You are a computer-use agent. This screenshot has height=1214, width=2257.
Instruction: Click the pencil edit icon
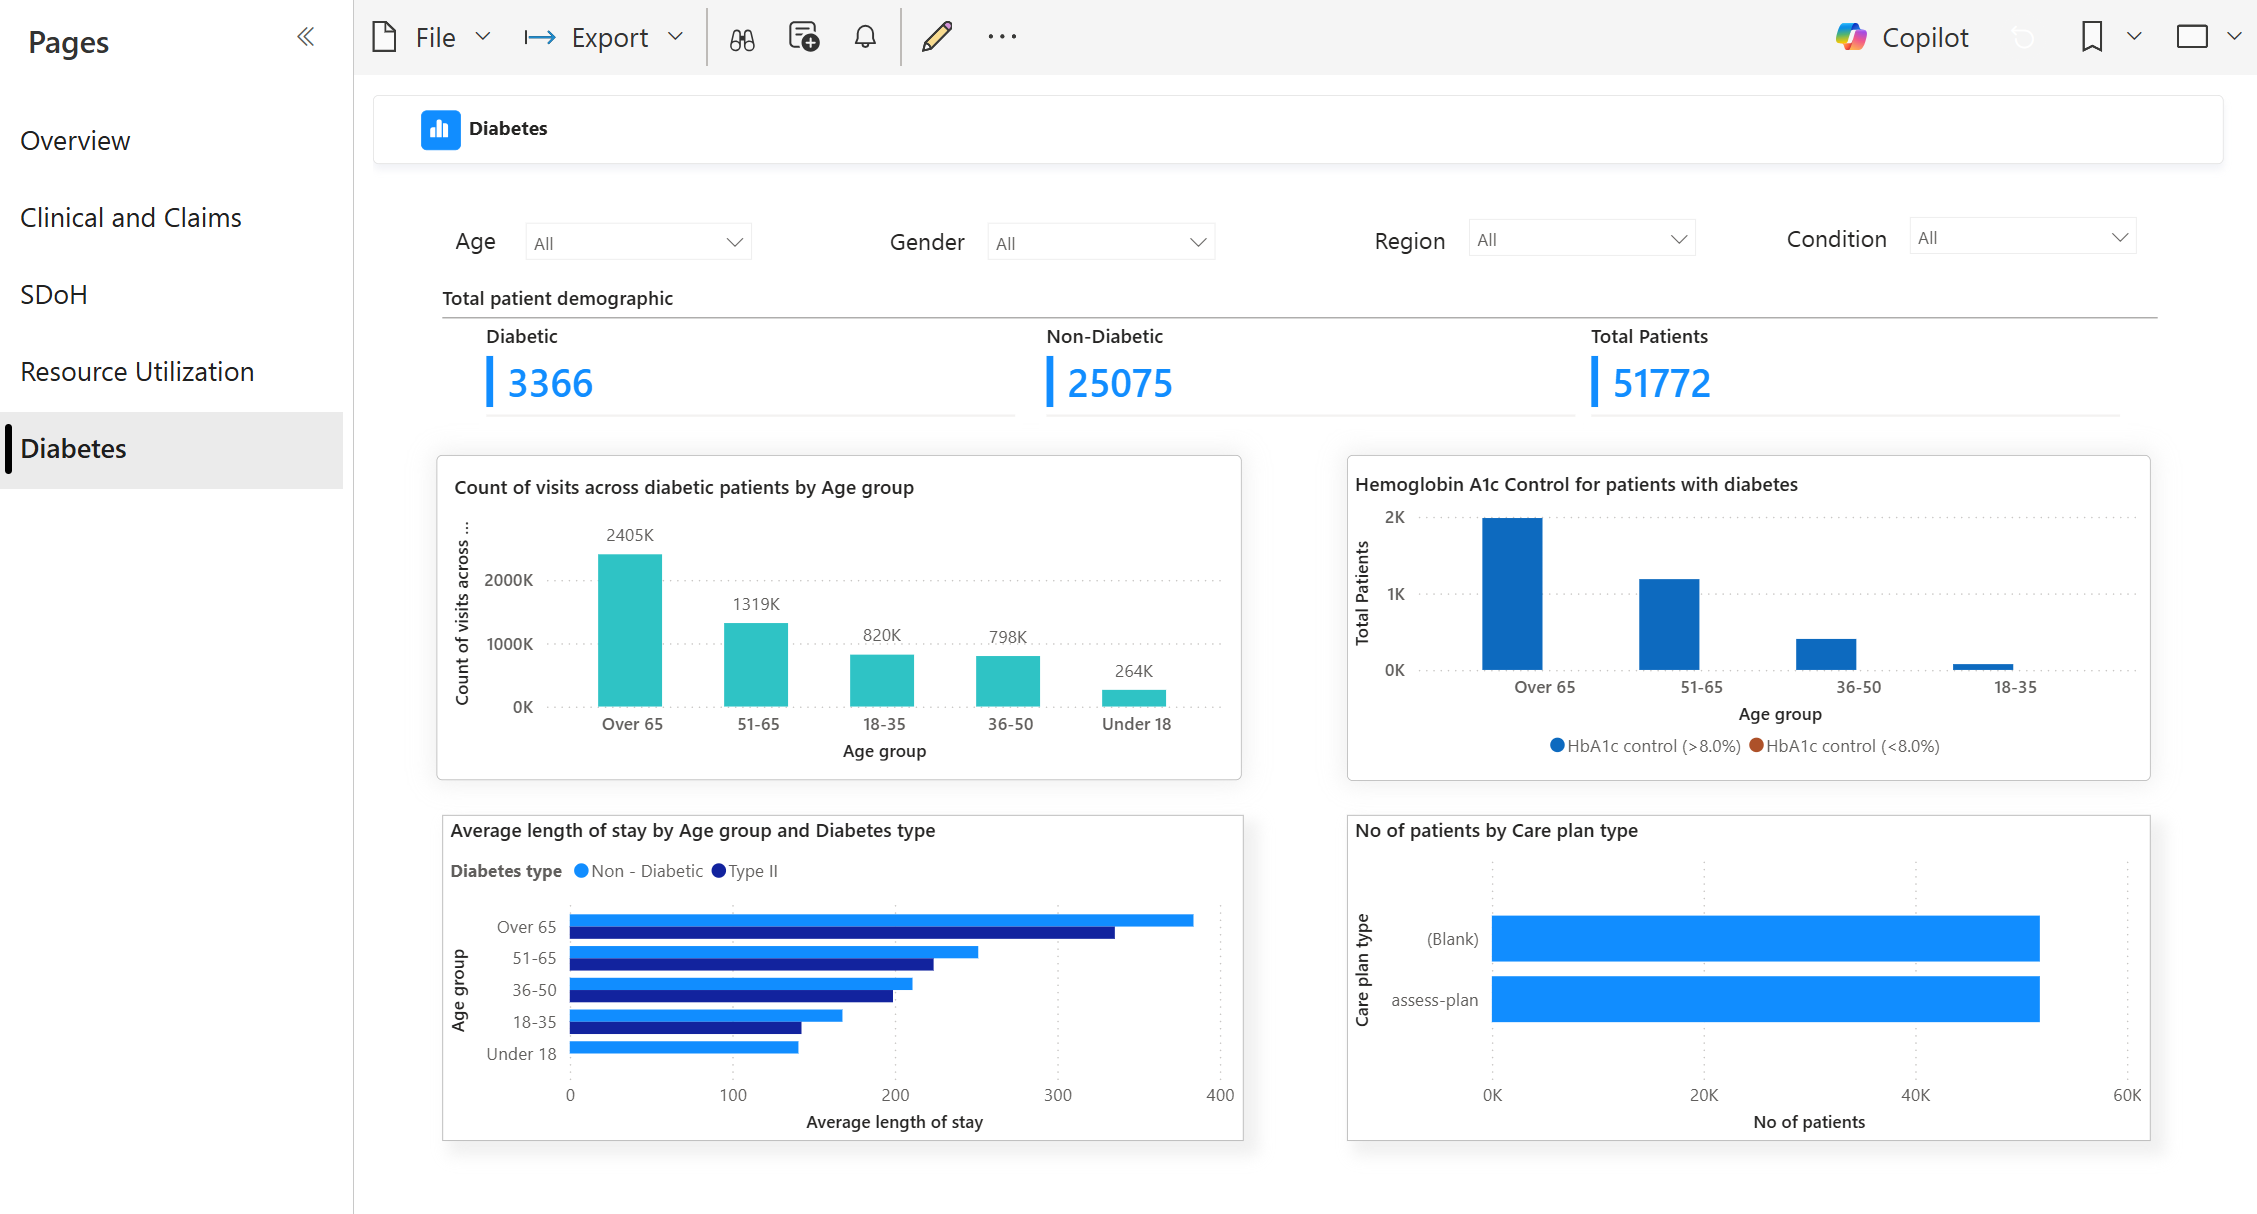click(x=937, y=38)
